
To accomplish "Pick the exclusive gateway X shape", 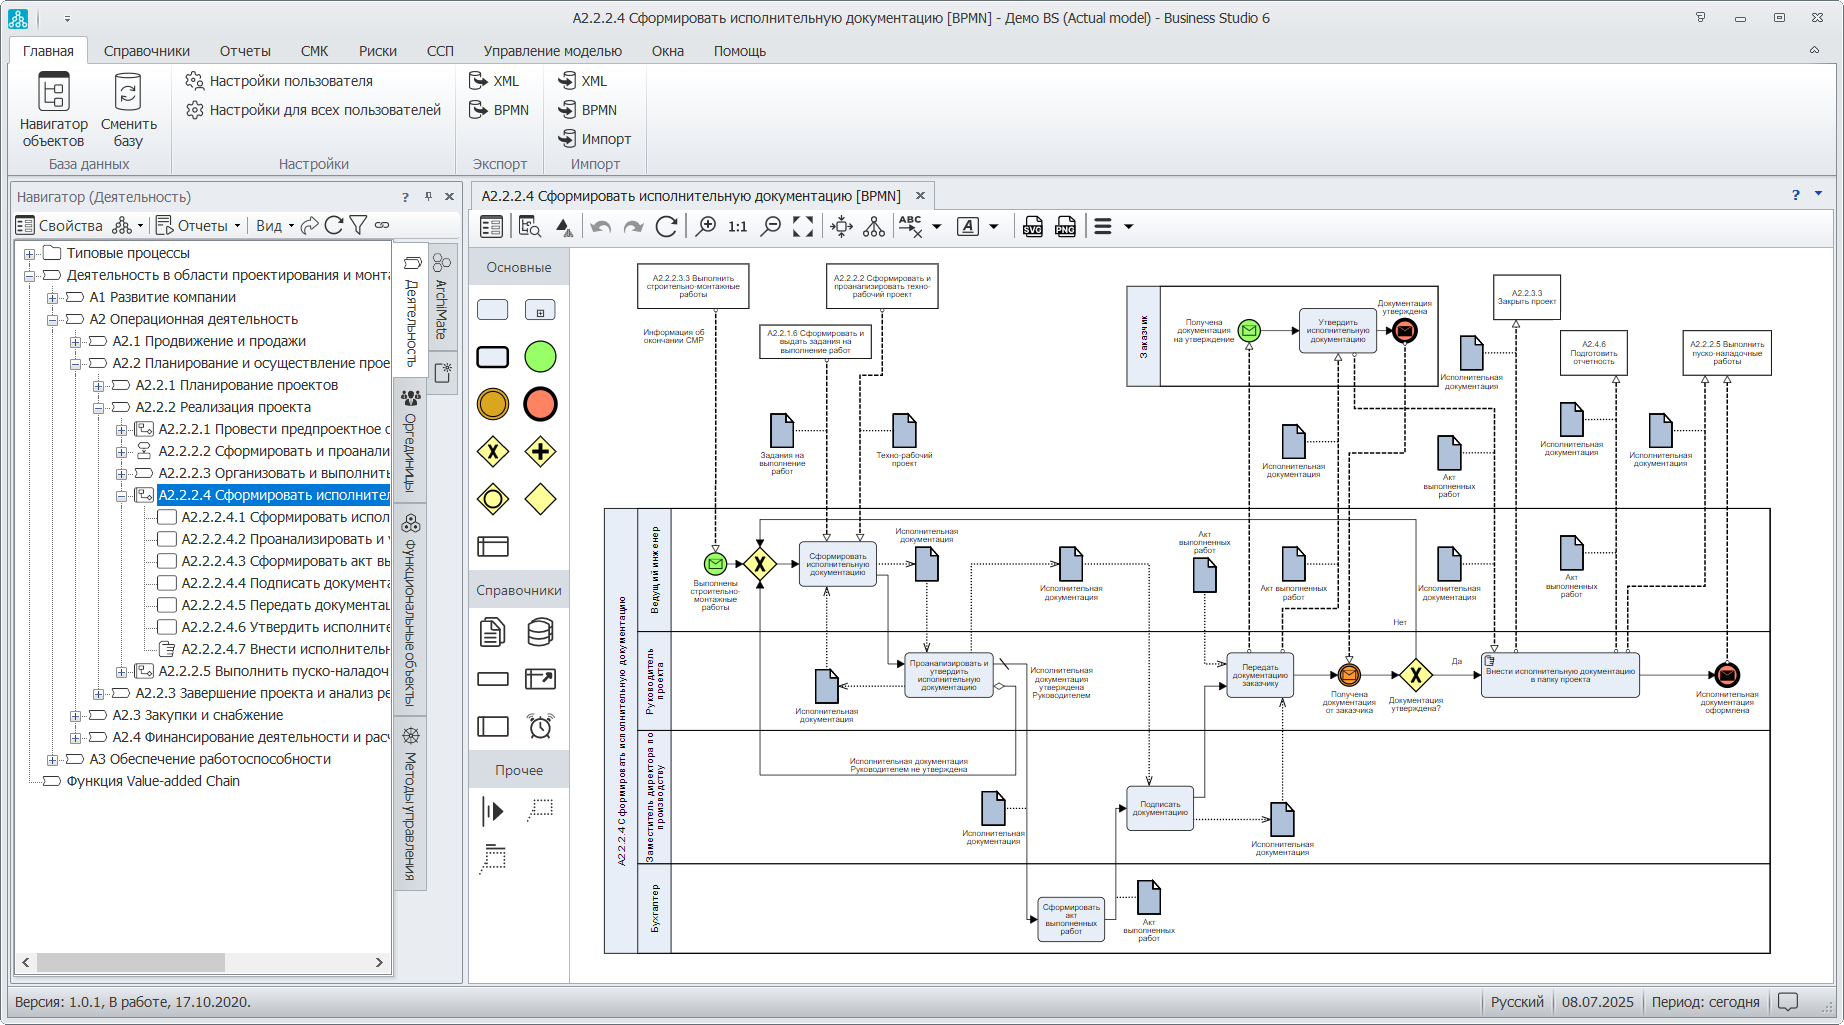I will [493, 452].
